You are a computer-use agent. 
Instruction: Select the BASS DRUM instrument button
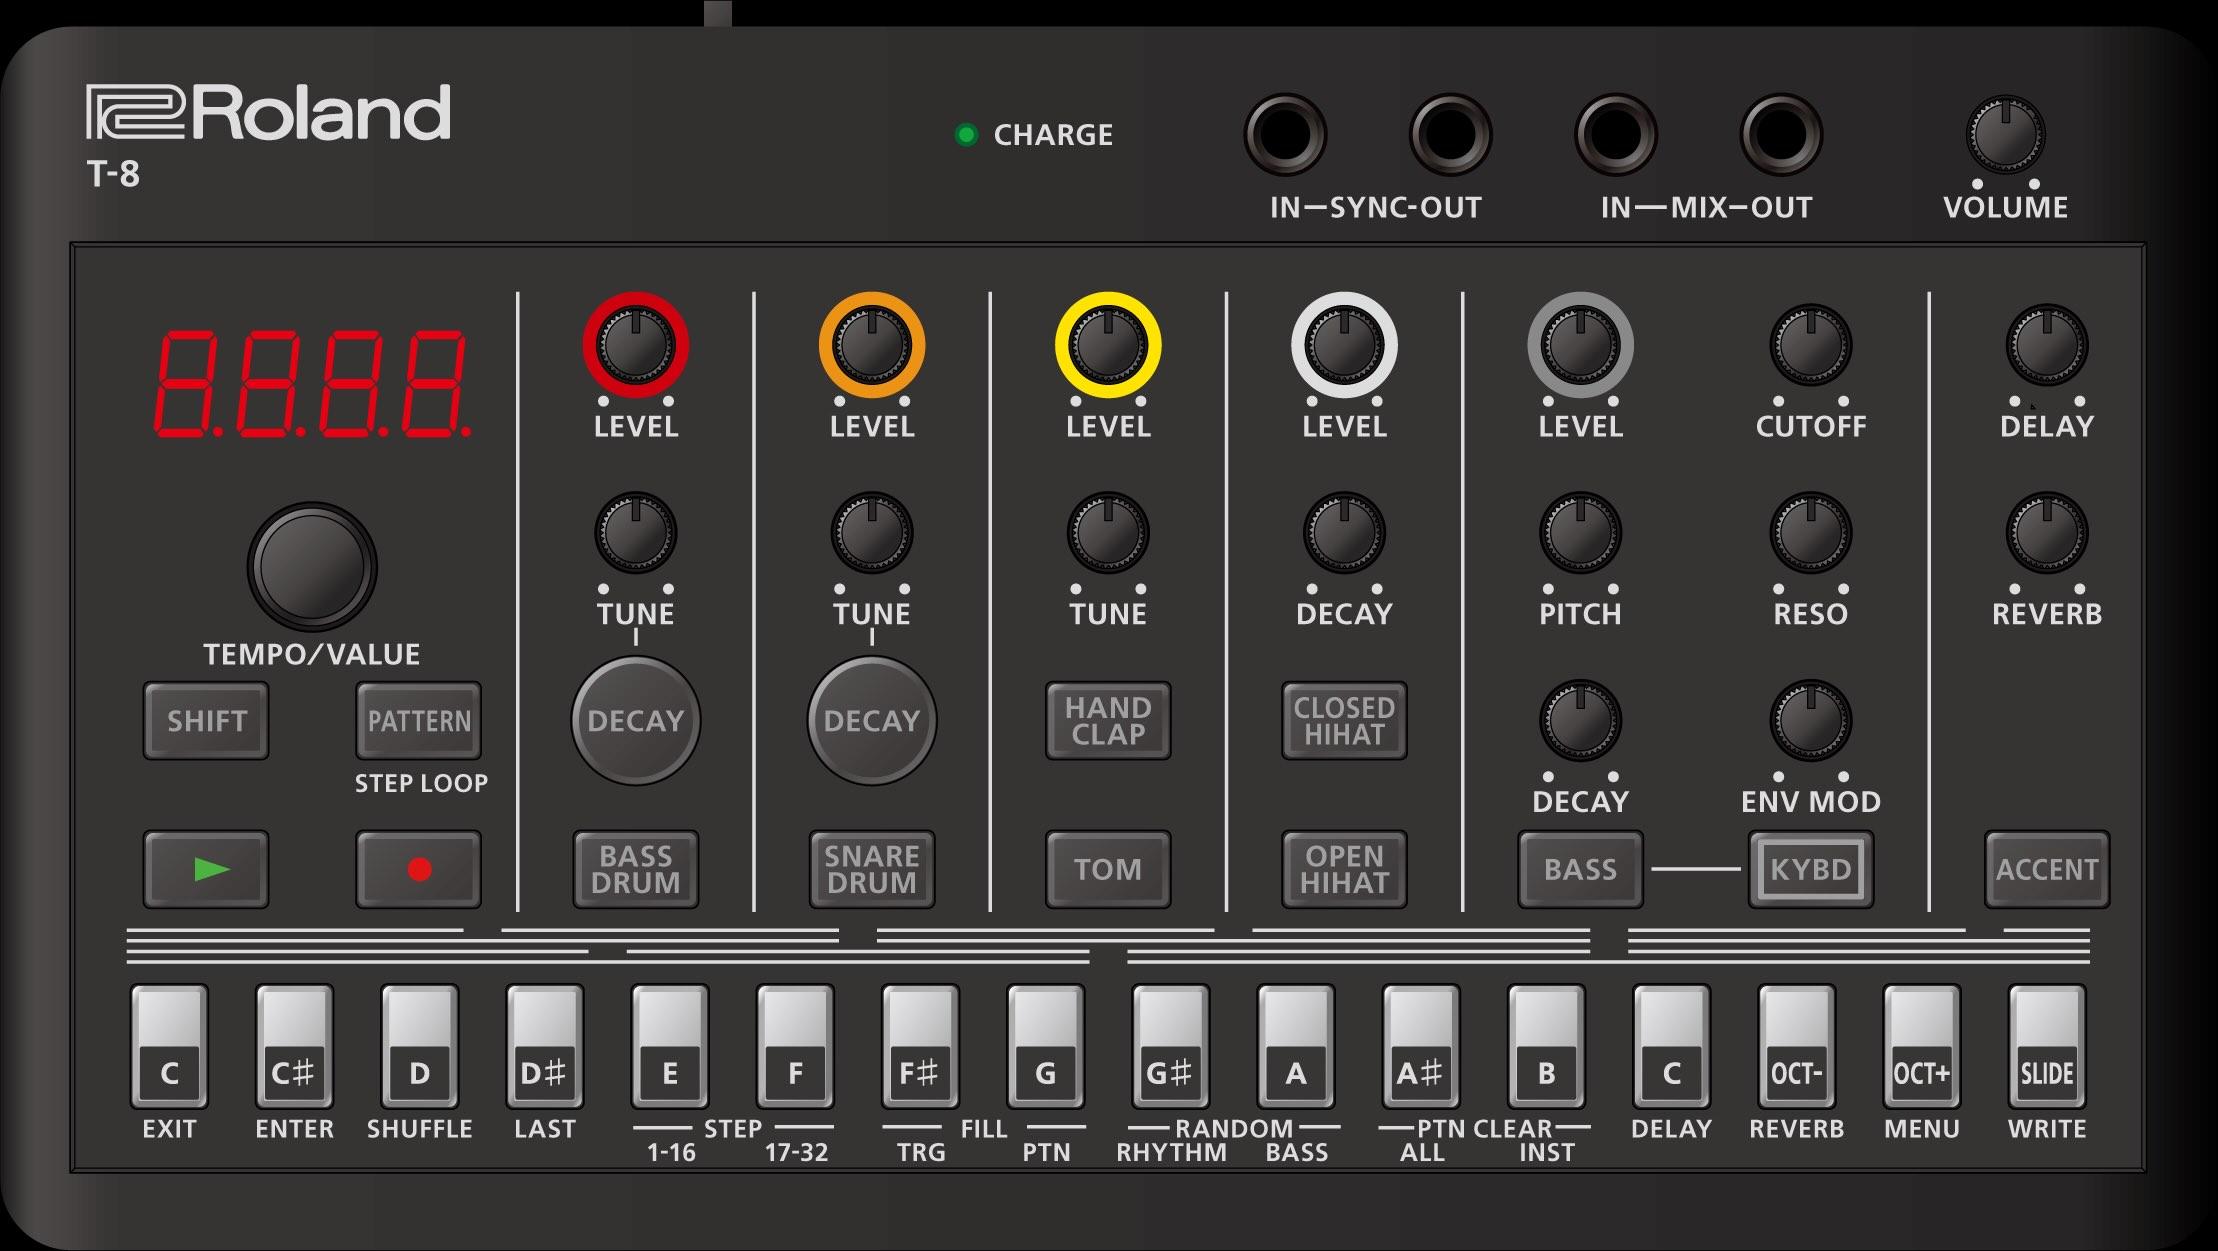(x=636, y=869)
